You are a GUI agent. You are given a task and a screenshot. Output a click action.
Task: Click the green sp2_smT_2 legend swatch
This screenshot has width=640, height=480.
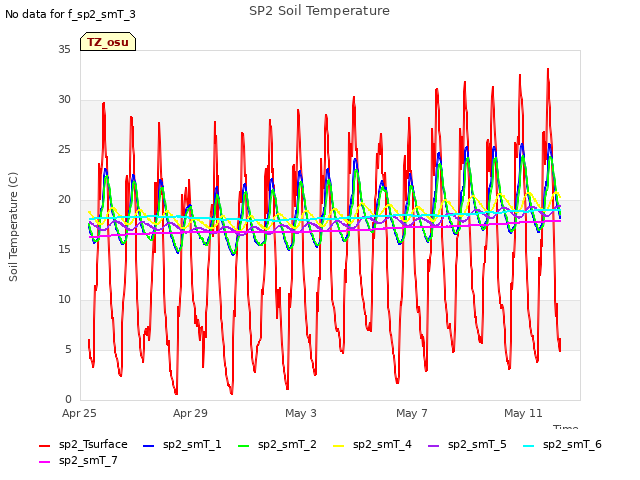[x=243, y=446]
